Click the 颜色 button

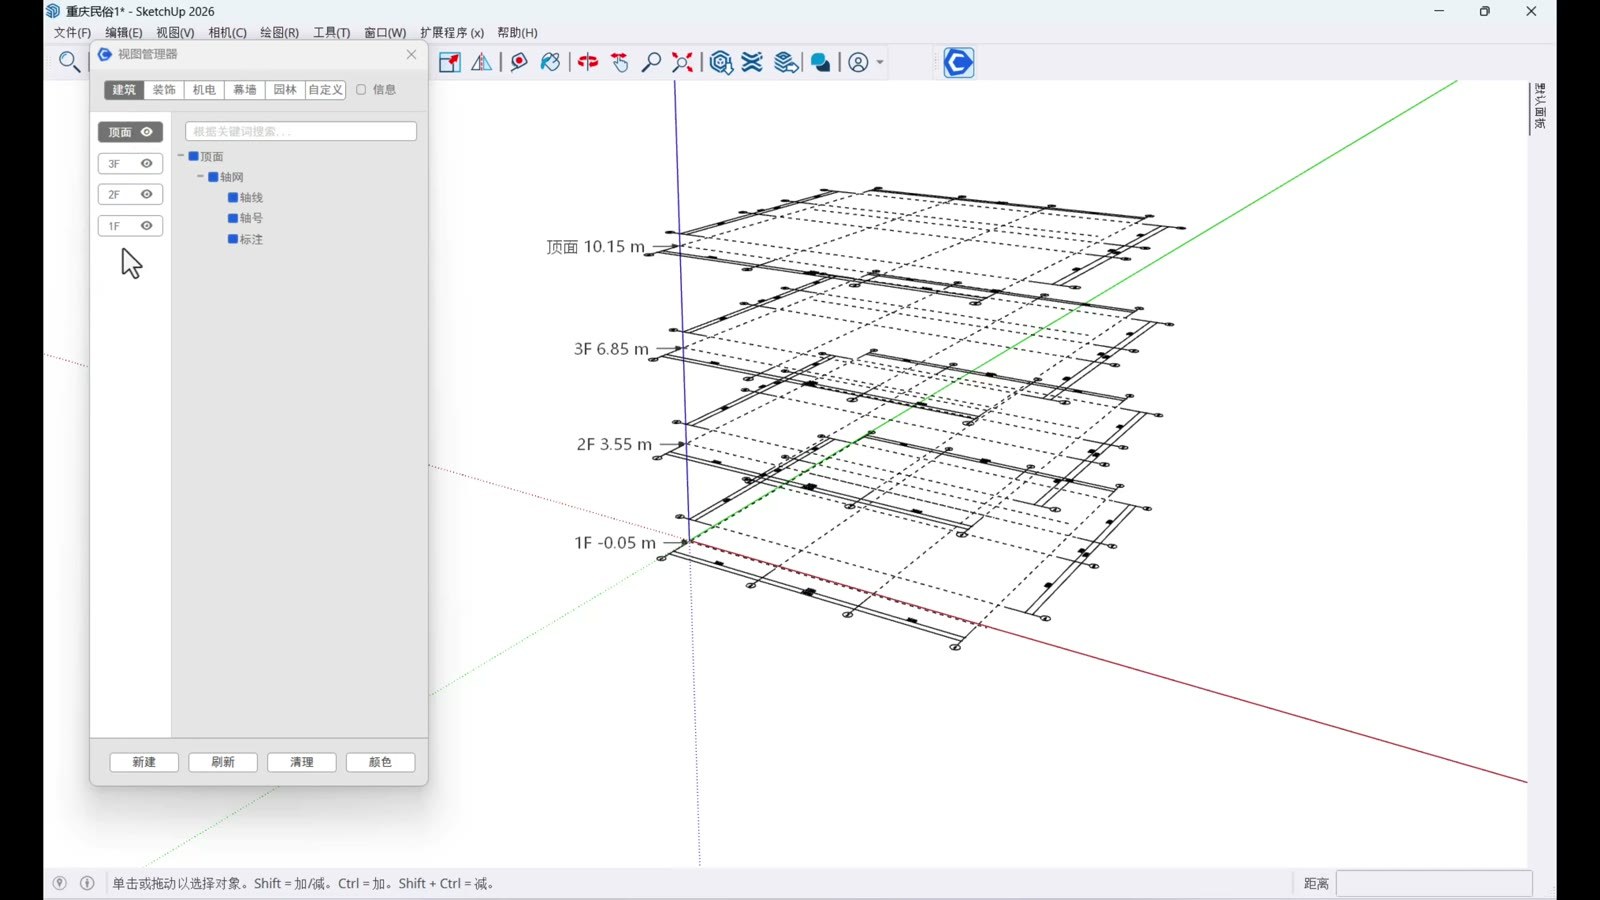coord(380,762)
